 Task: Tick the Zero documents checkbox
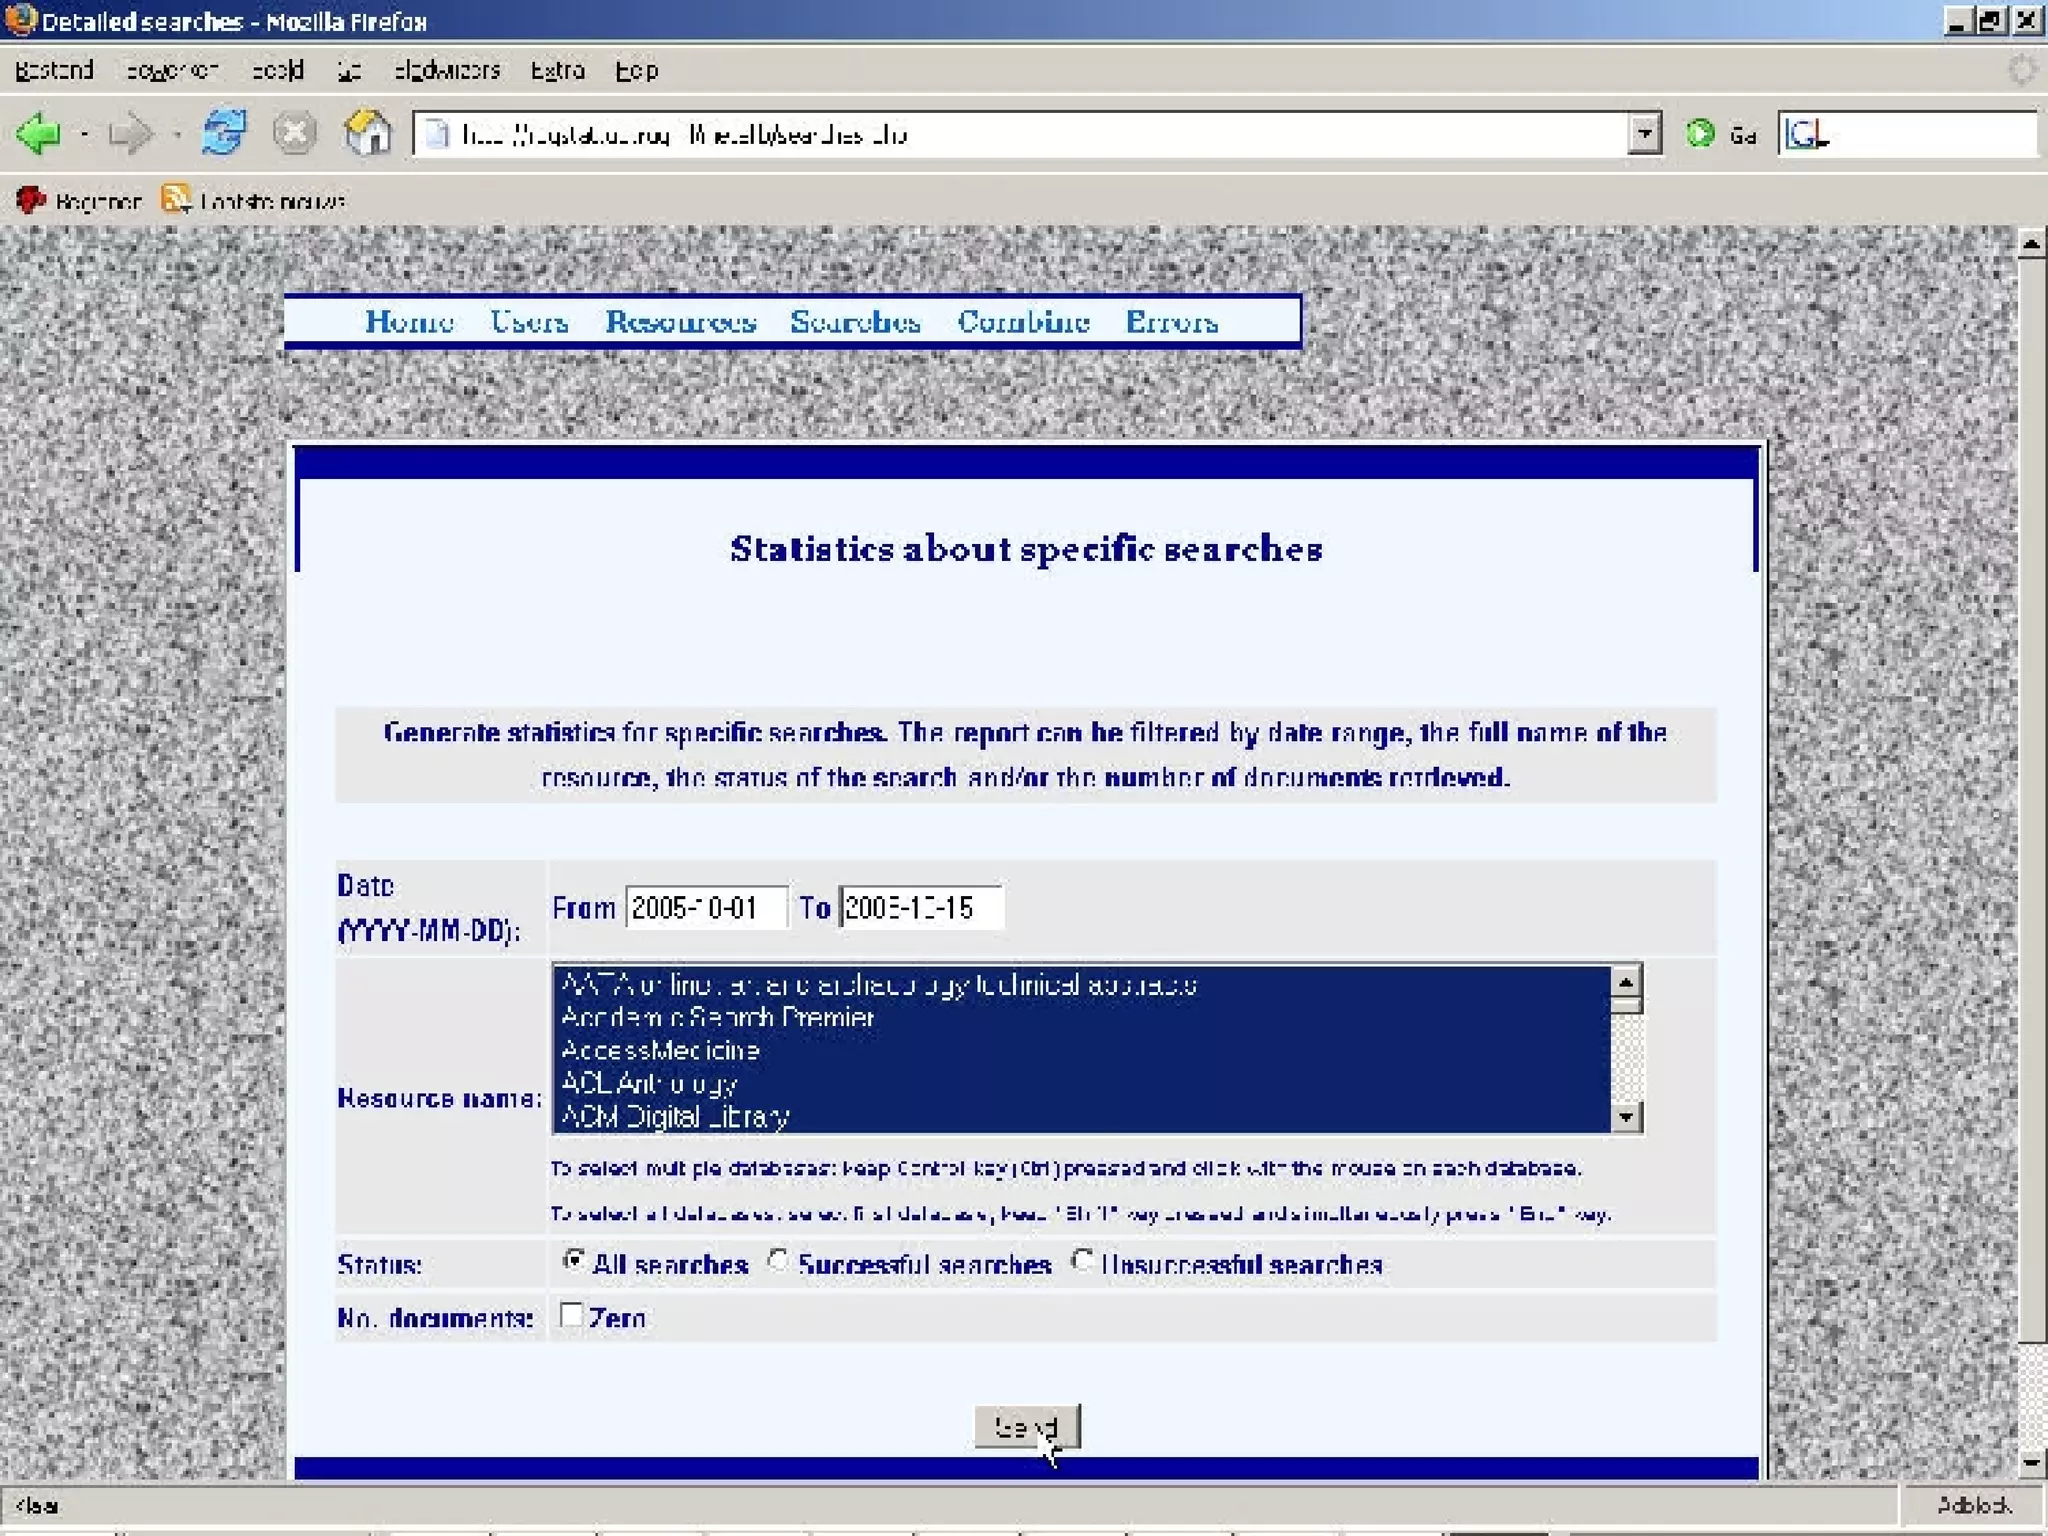[571, 1314]
